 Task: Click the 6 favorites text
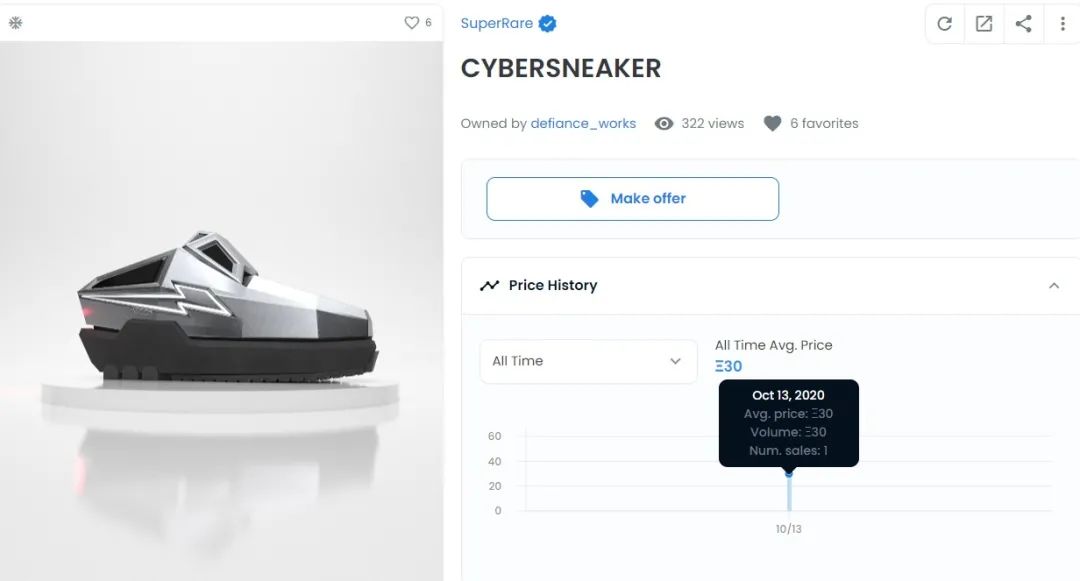(x=824, y=123)
